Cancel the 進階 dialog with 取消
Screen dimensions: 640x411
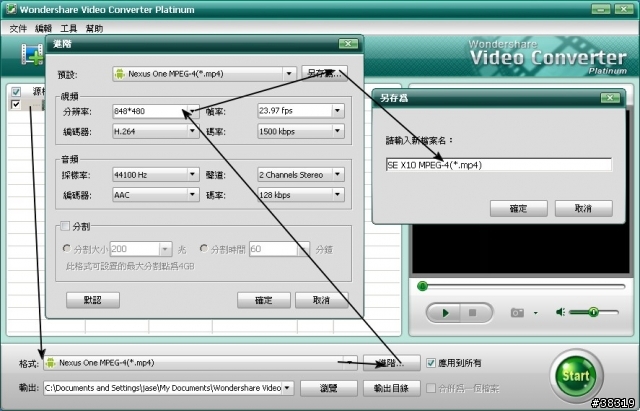tap(322, 300)
